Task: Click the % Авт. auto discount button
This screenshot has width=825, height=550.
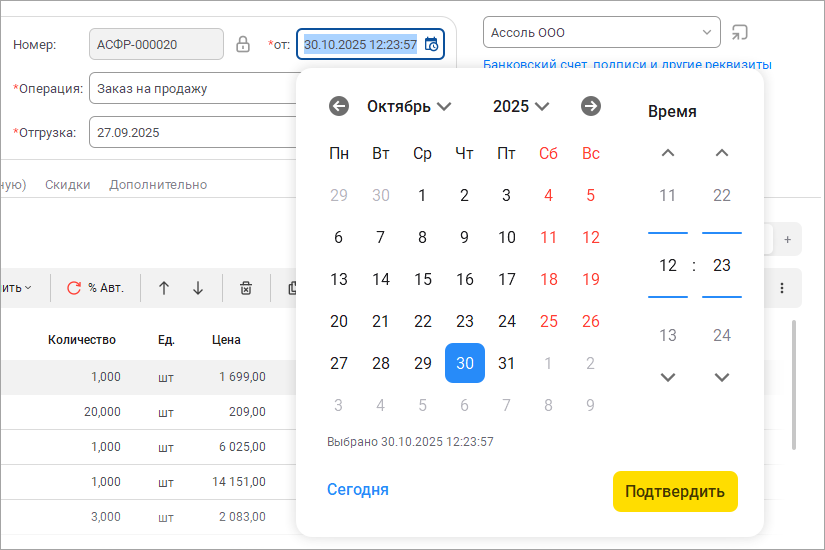Action: 95,288
